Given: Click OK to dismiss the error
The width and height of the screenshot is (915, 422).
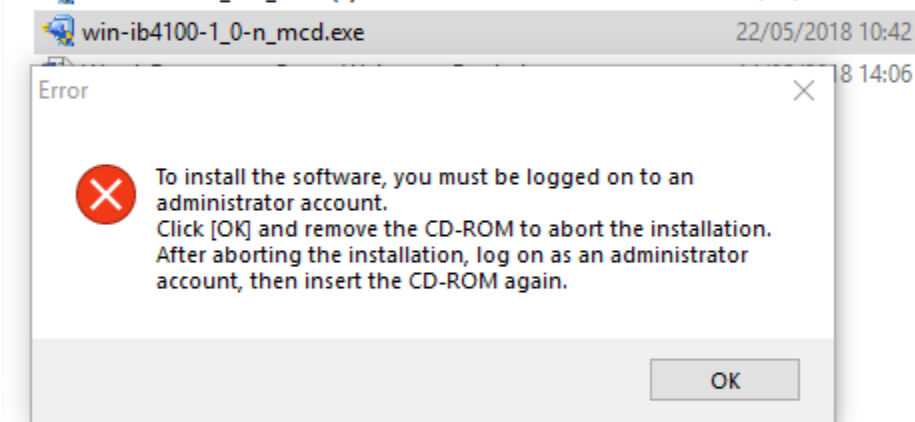Looking at the screenshot, I should (x=724, y=380).
